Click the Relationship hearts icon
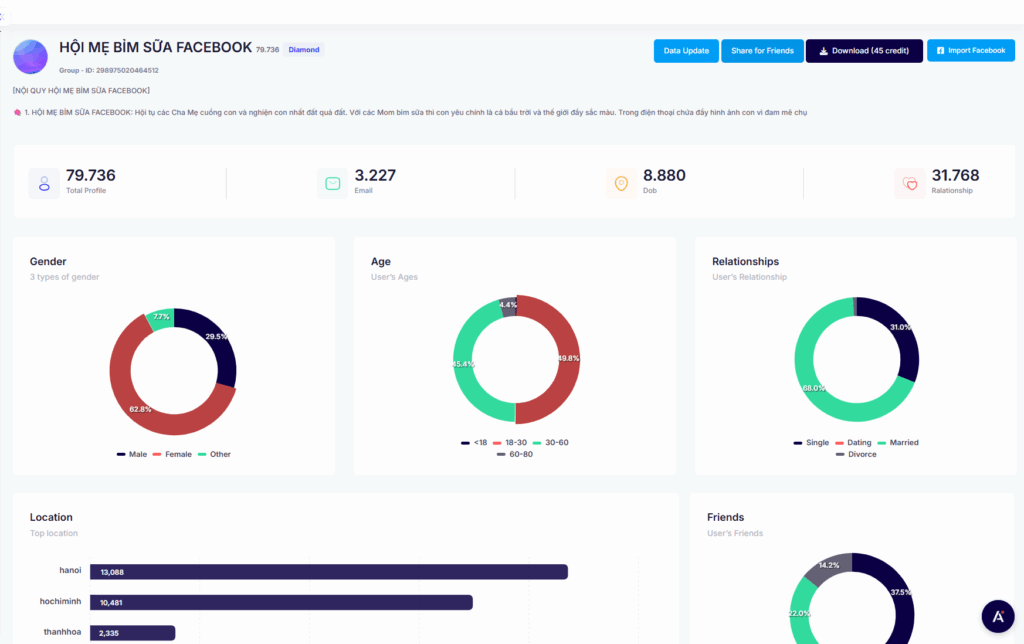The height and width of the screenshot is (644, 1024). pyautogui.click(x=910, y=184)
